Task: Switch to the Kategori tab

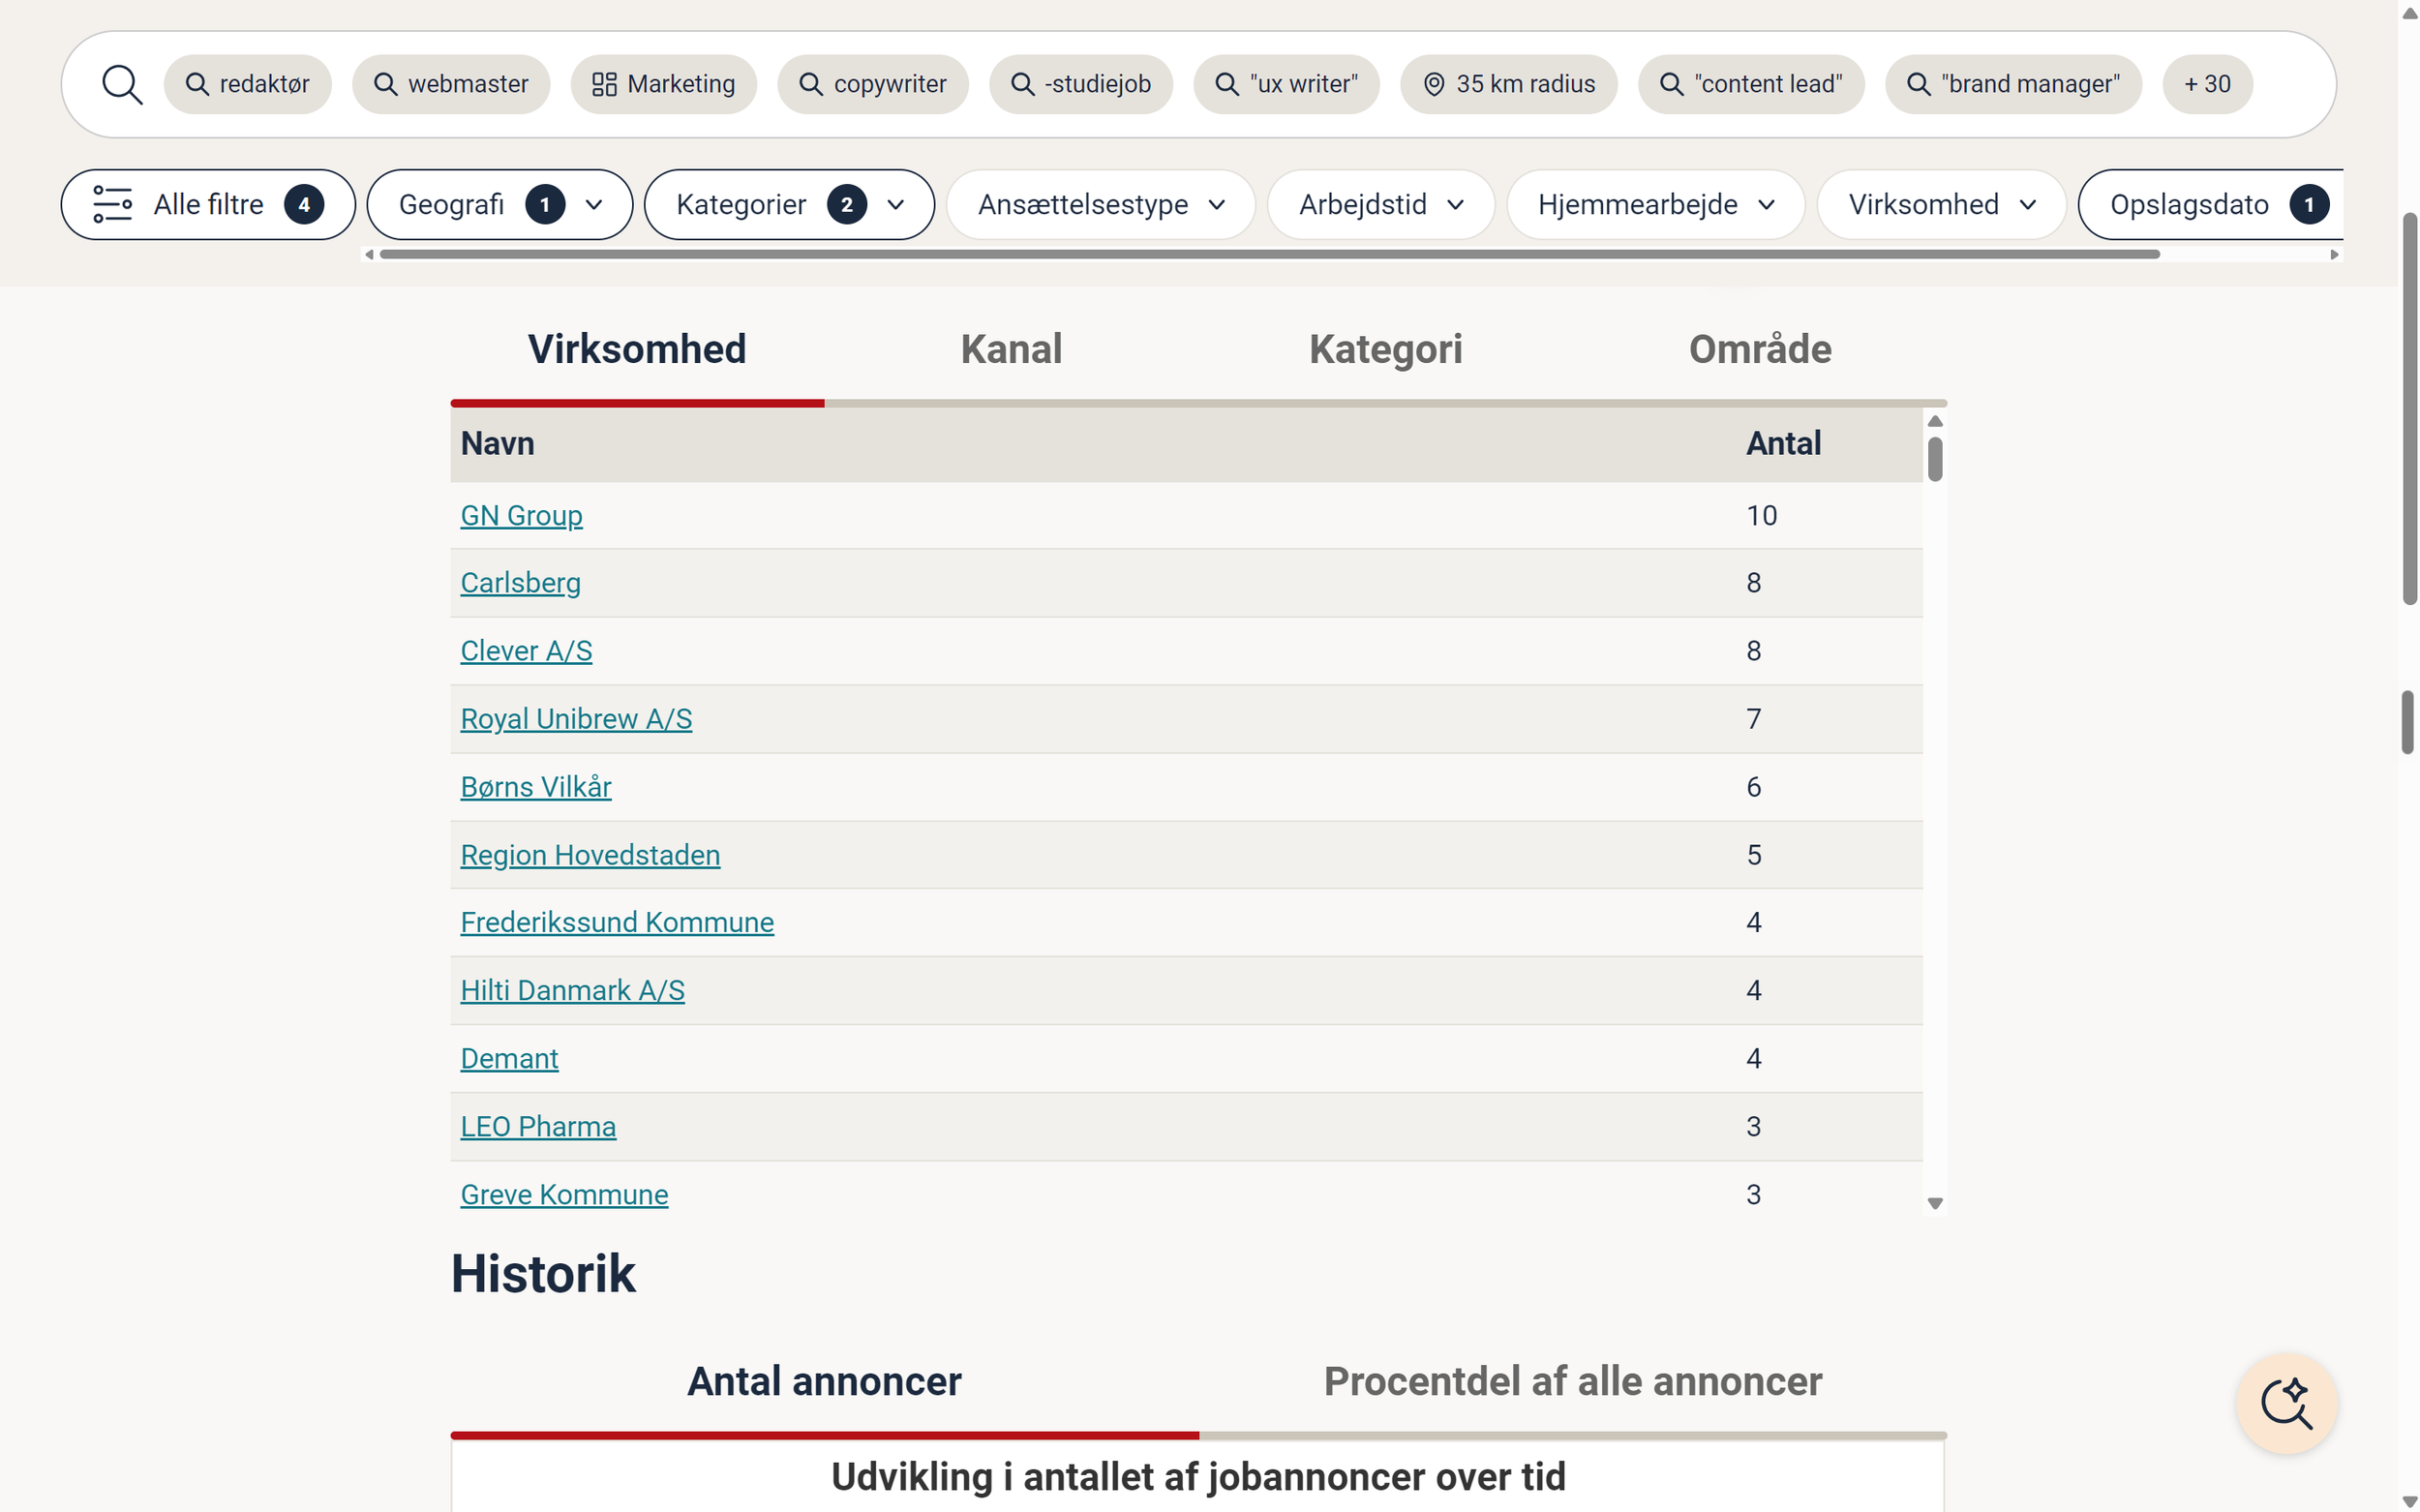Action: tap(1385, 349)
